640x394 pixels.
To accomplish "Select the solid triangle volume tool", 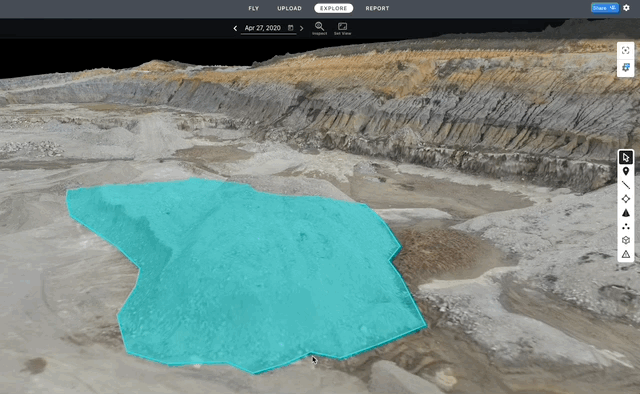I will click(x=626, y=213).
